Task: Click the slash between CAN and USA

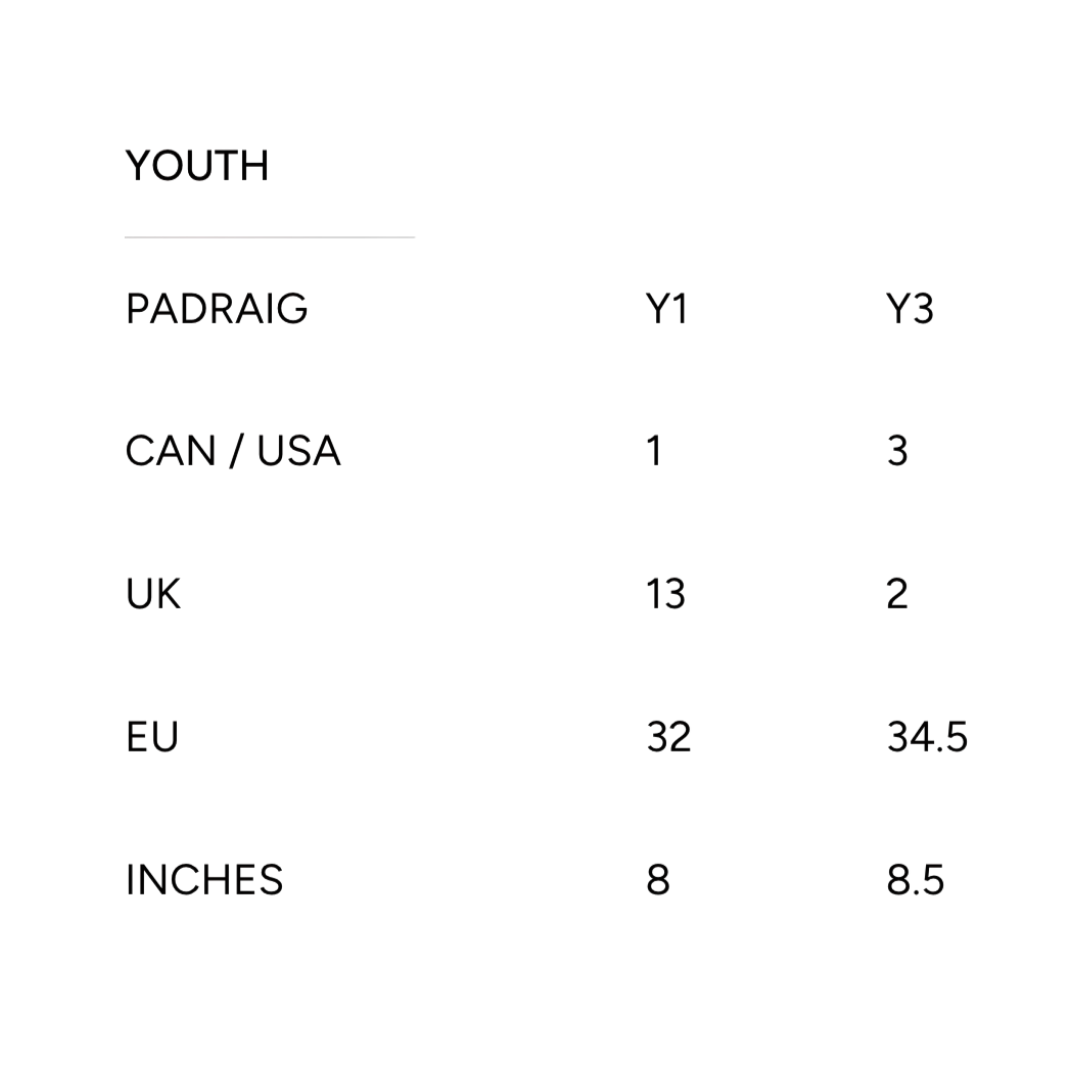Action: pyautogui.click(x=236, y=452)
